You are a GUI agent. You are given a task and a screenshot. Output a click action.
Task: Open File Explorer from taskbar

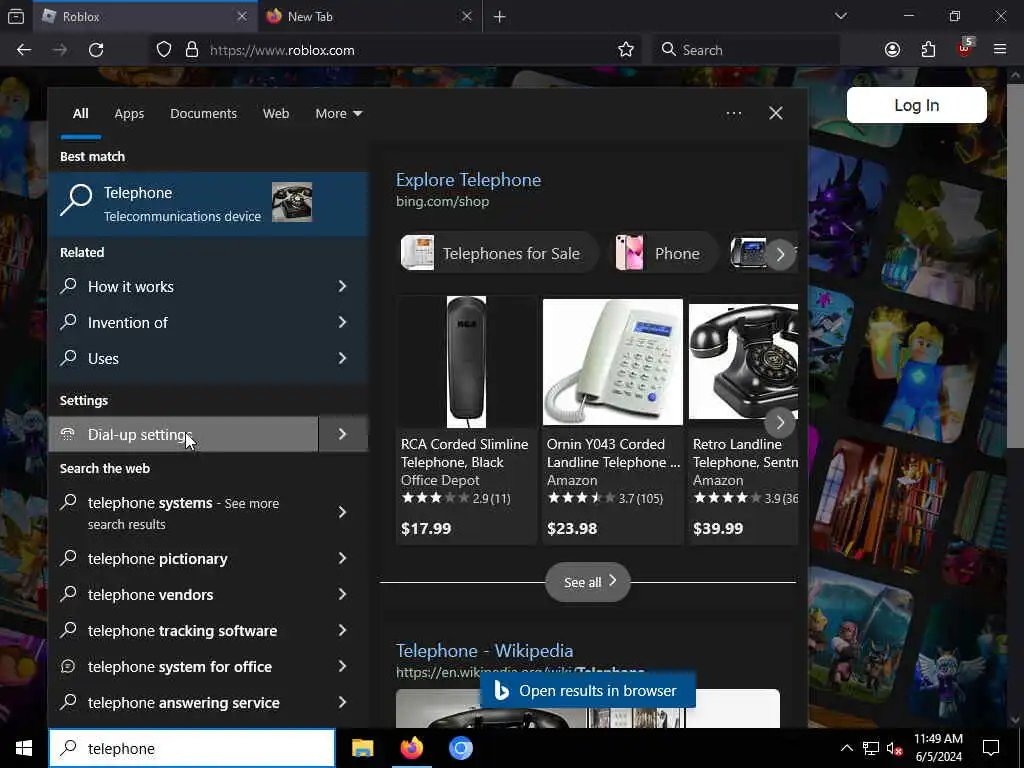[x=362, y=748]
